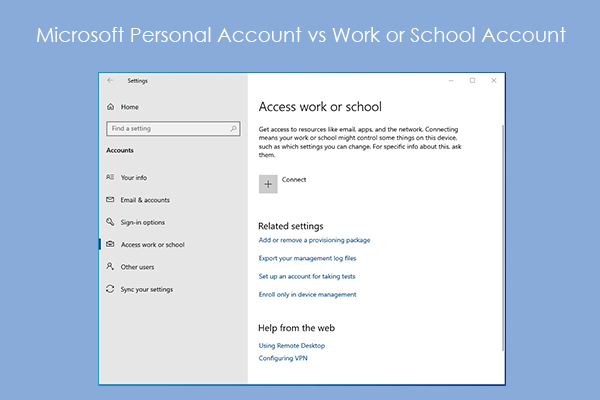Image resolution: width=600 pixels, height=400 pixels.
Task: Open Configuring VPN help link
Action: 283,358
